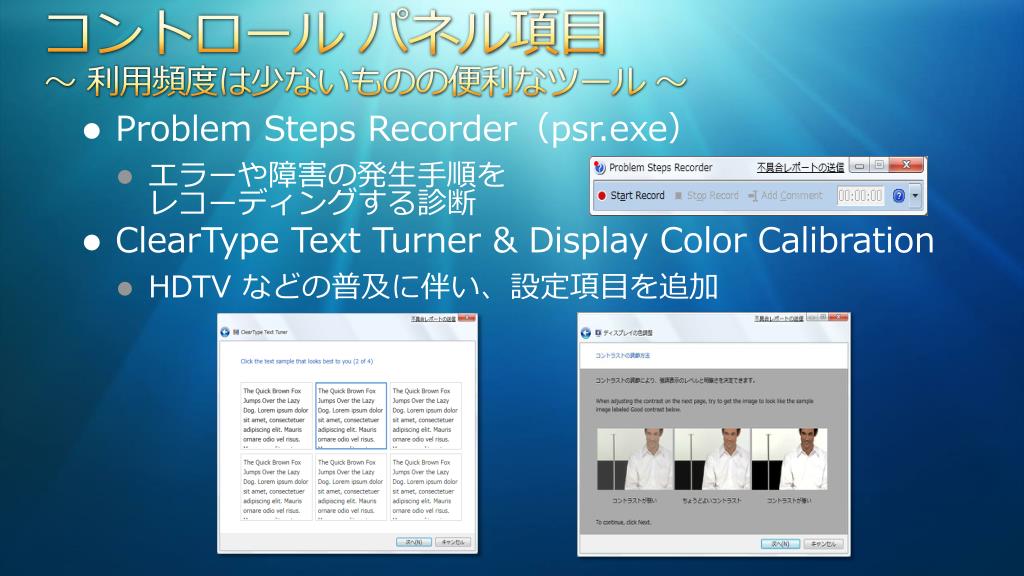Click the disabled maximize button of Problem Steps Recorder
1024x576 pixels.
[x=879, y=165]
